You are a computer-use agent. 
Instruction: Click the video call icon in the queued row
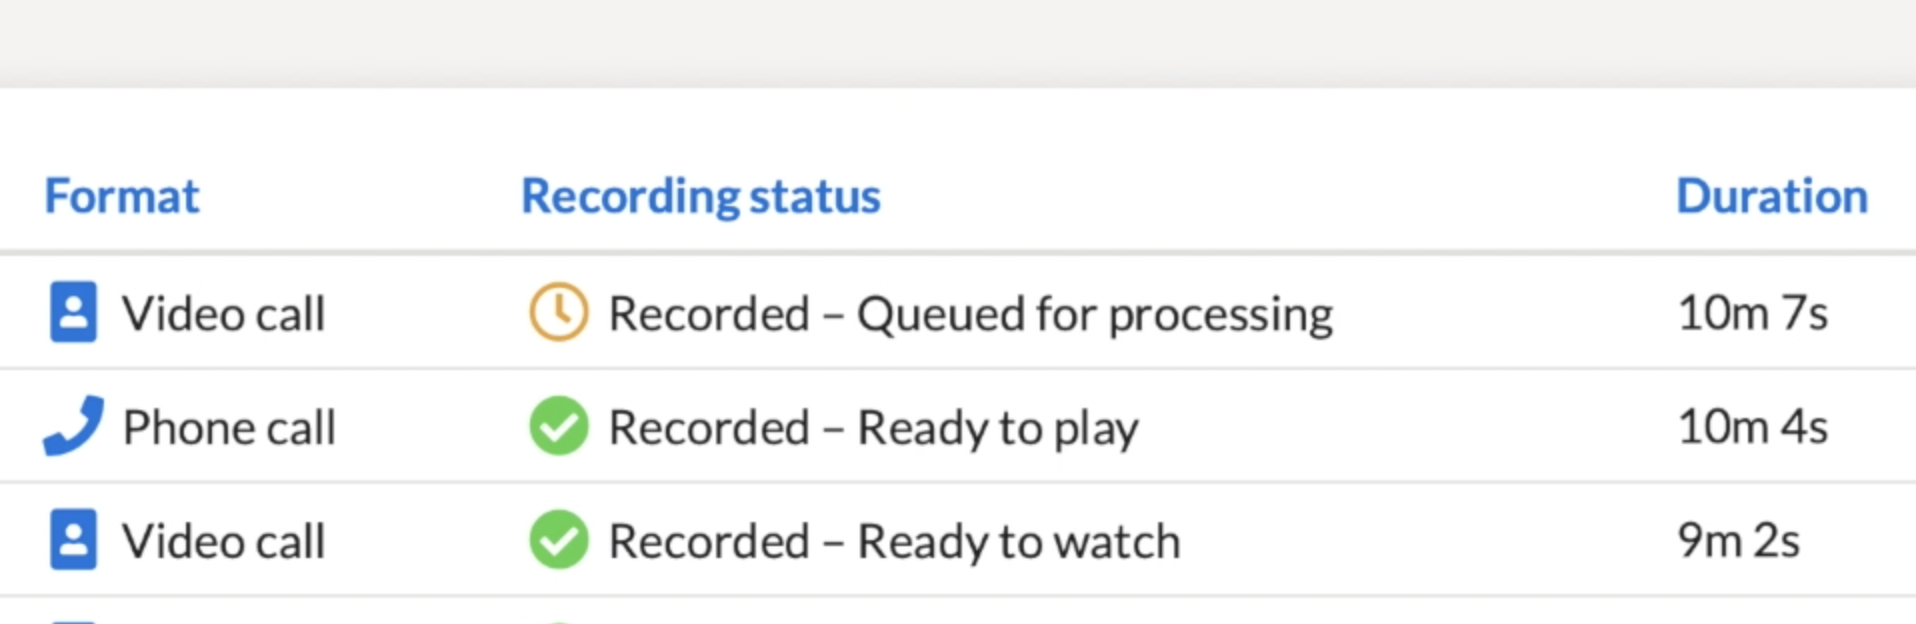click(x=73, y=312)
